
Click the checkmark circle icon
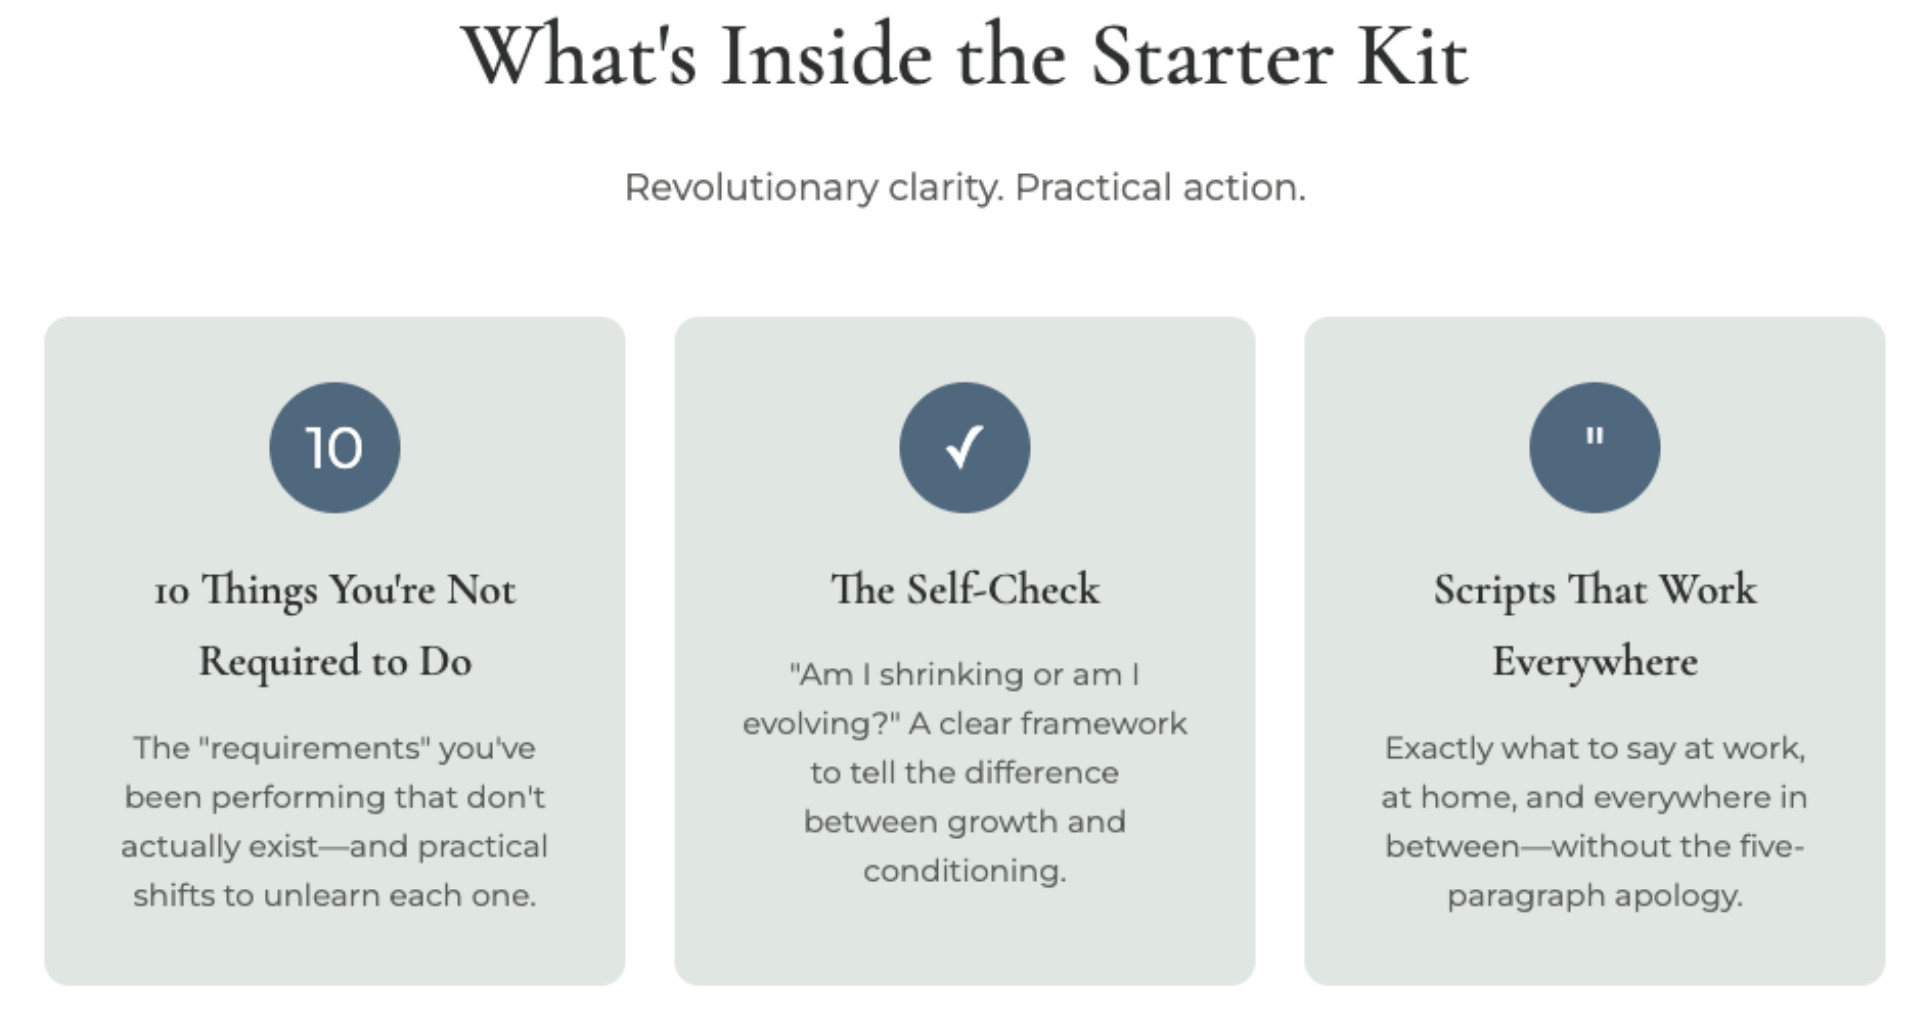(x=964, y=447)
